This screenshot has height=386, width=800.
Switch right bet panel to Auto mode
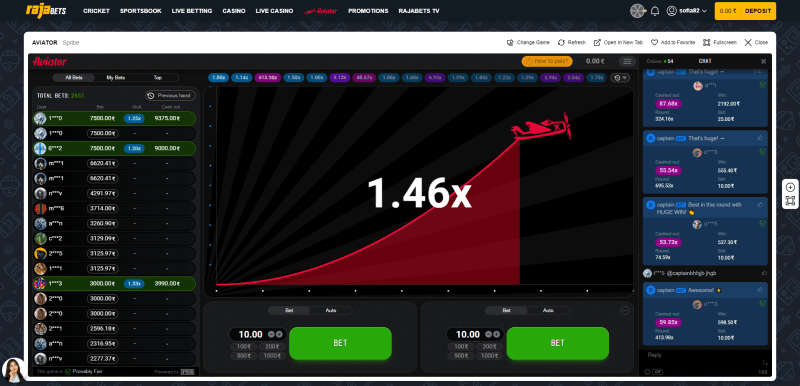548,311
